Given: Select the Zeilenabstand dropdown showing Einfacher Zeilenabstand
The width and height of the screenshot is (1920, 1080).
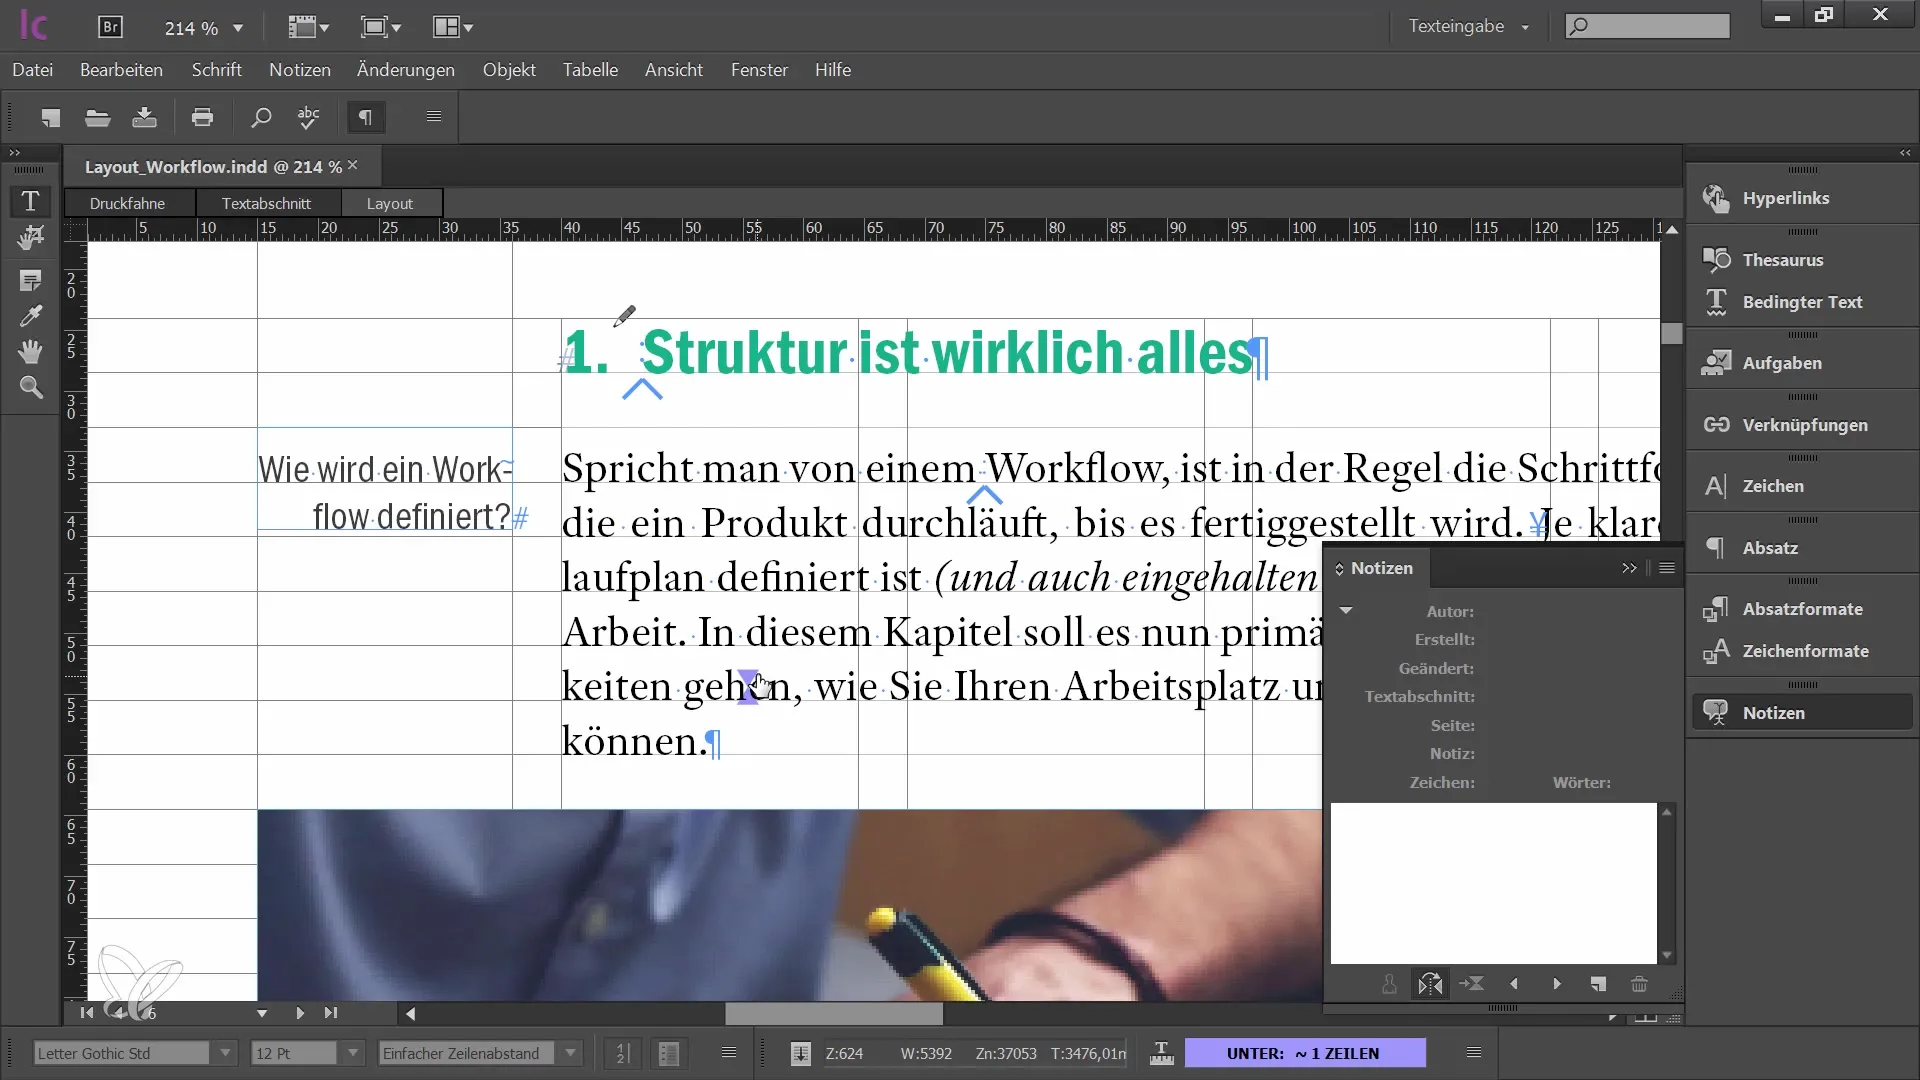Looking at the screenshot, I should (479, 1052).
